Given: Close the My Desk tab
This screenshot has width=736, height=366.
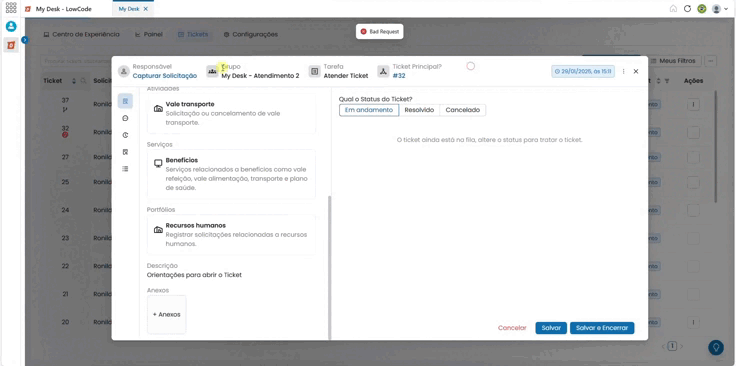Looking at the screenshot, I should coord(146,9).
